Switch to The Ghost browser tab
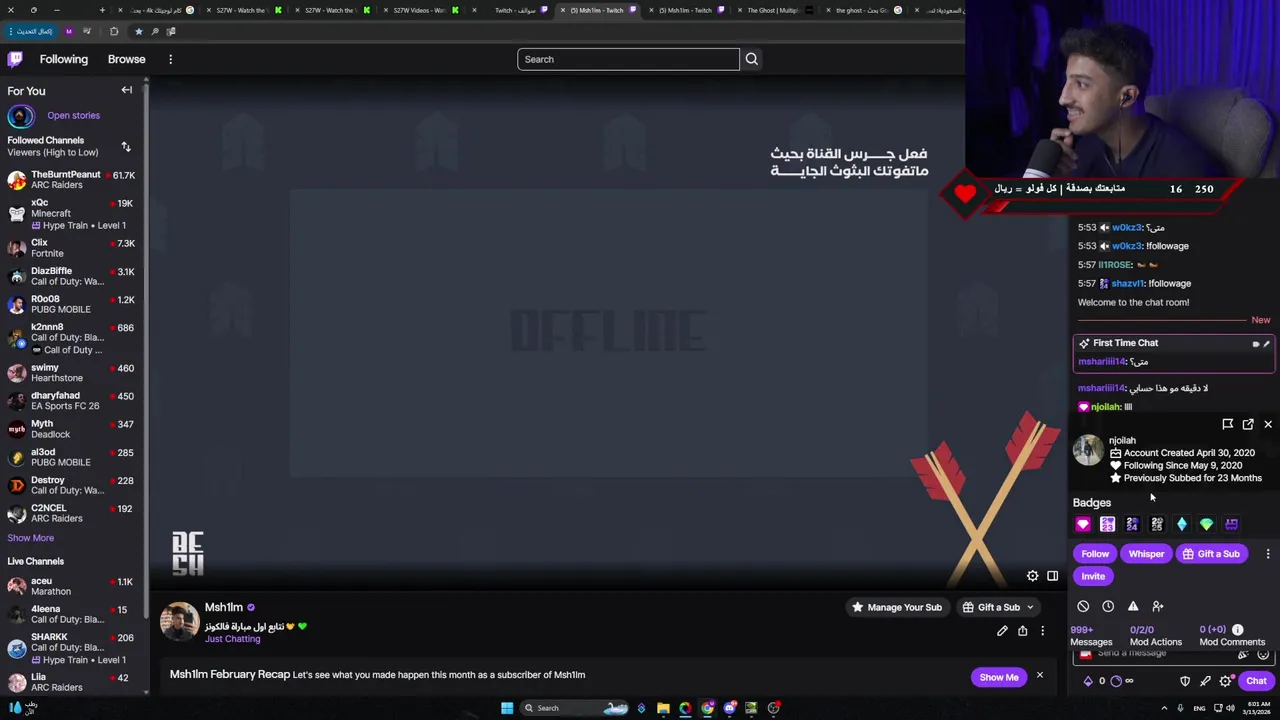1280x720 pixels. pyautogui.click(x=773, y=10)
